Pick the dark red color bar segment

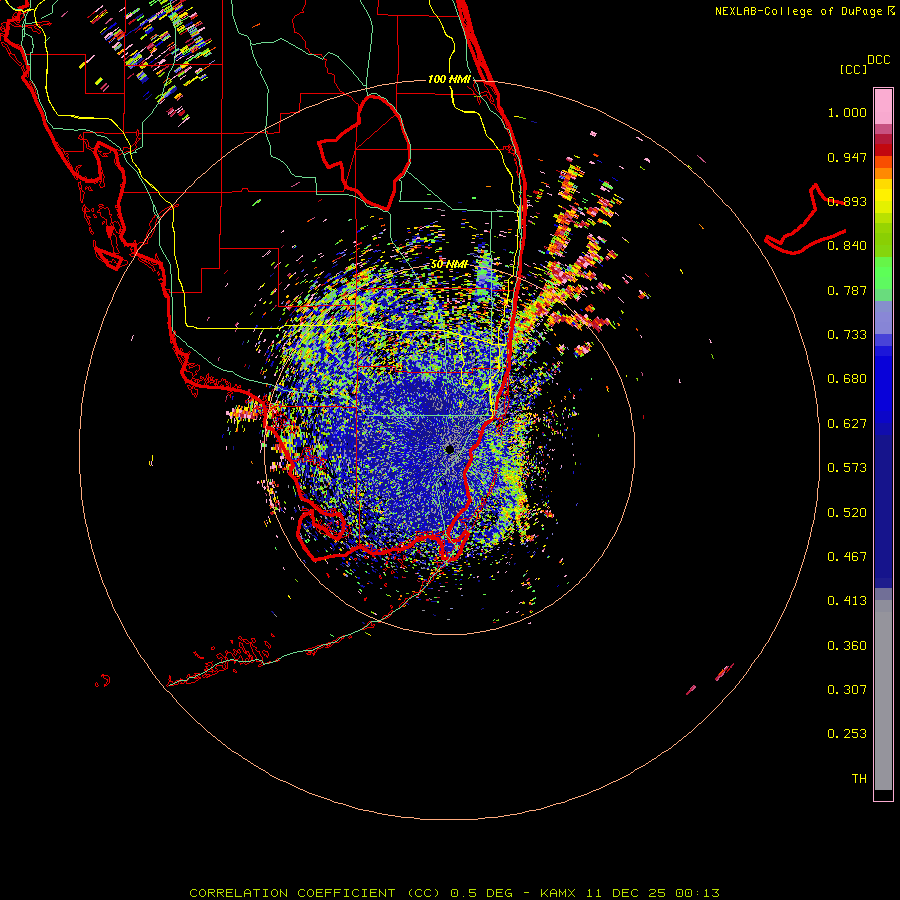[883, 149]
